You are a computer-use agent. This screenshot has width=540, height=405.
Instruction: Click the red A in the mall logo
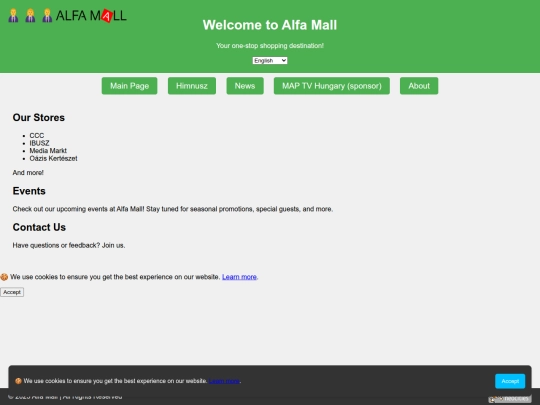107,16
